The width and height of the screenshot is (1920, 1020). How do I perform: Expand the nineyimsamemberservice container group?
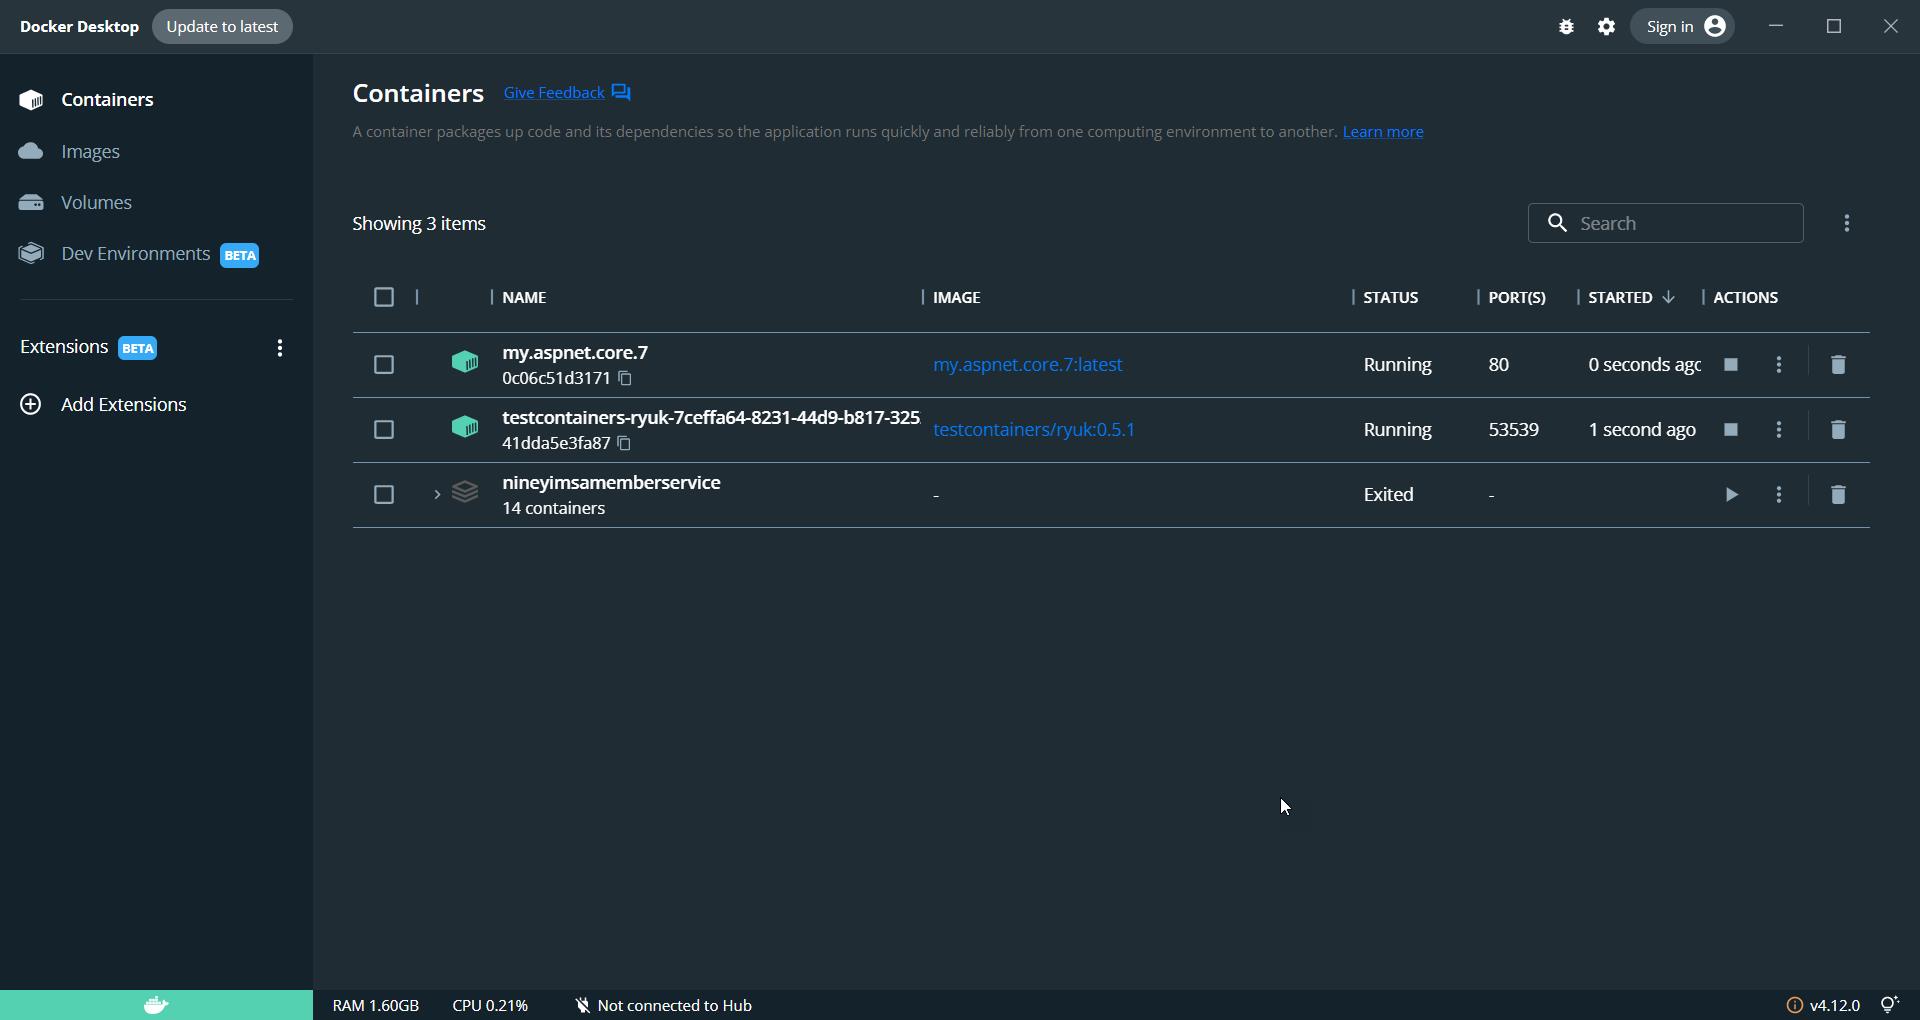point(437,495)
